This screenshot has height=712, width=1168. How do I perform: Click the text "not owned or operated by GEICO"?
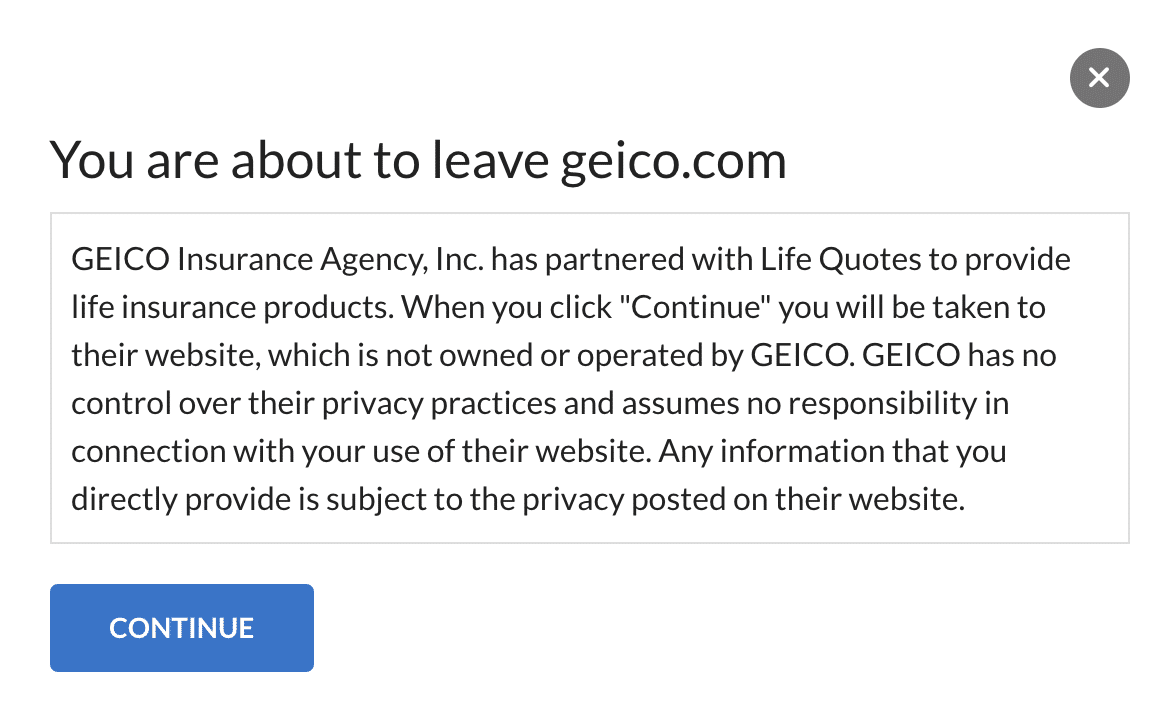(x=618, y=355)
